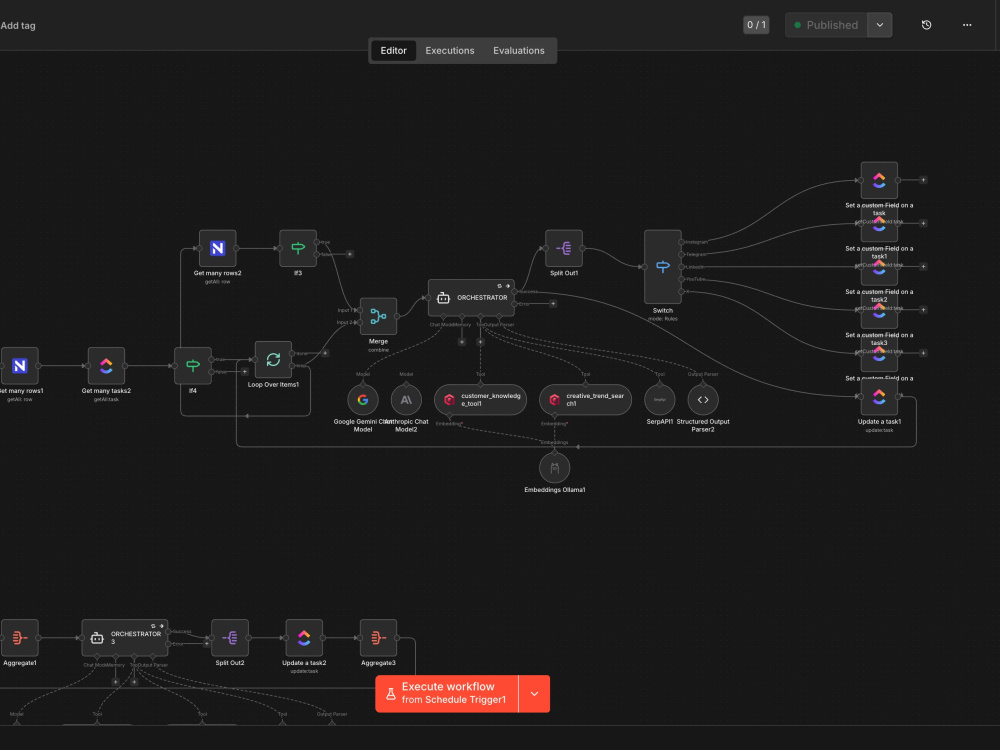Add node after ORCHESTRATOR Error output
The image size is (1000, 750).
(x=553, y=304)
